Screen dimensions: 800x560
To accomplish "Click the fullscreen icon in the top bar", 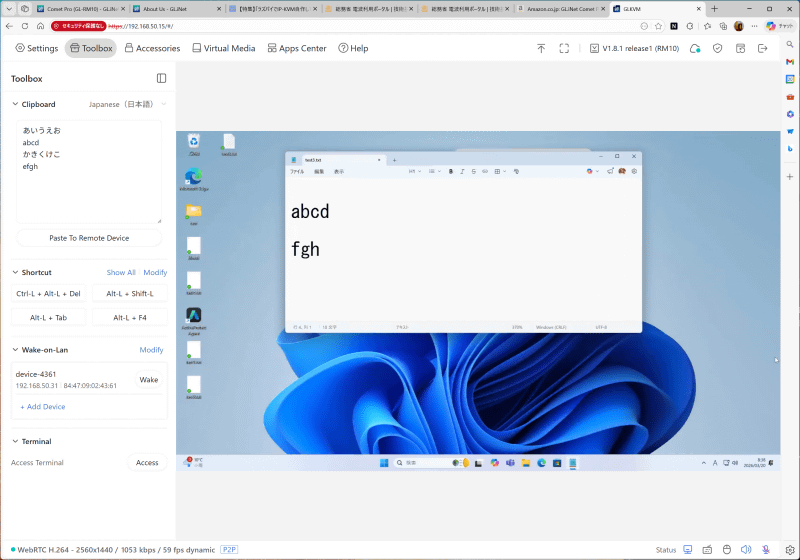I will (564, 48).
